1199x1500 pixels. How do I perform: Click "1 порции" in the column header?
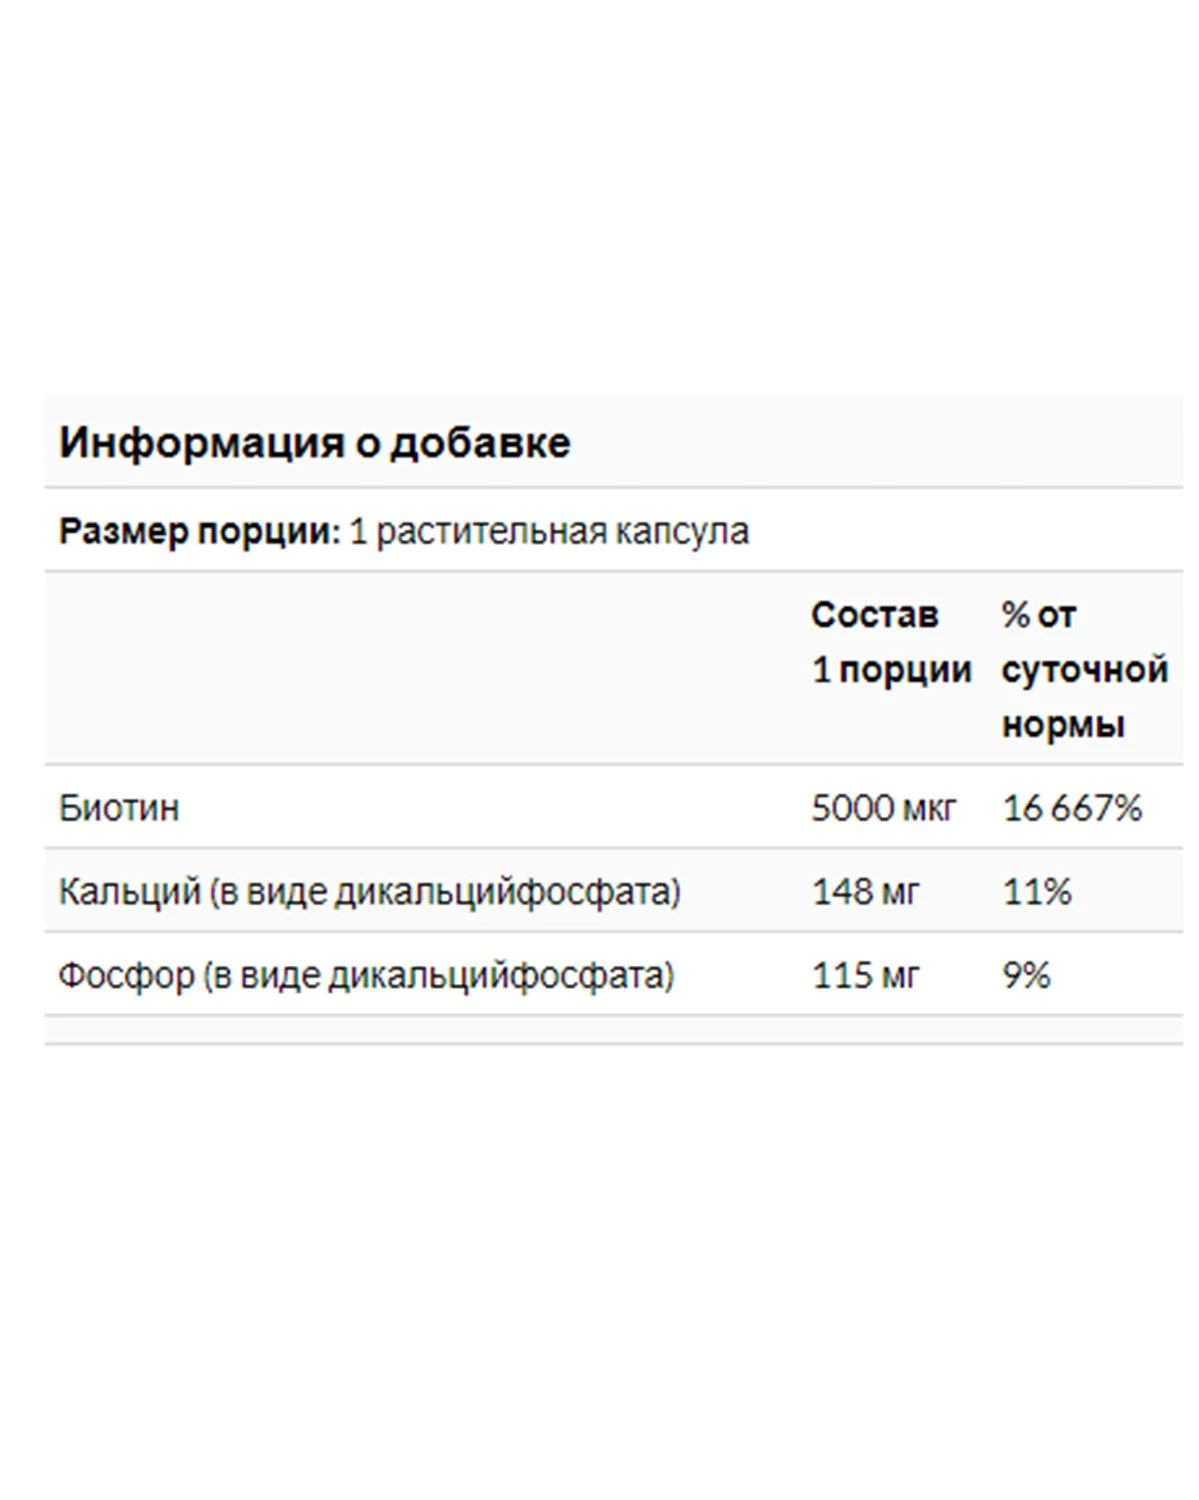coord(891,670)
